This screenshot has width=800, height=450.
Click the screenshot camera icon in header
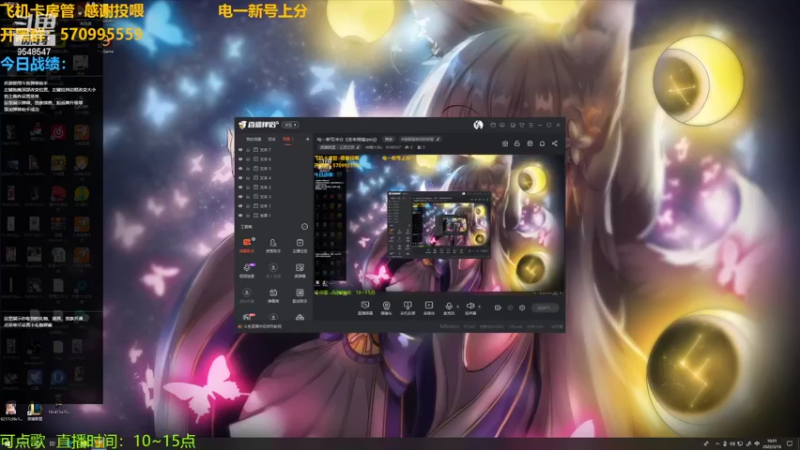[505, 144]
